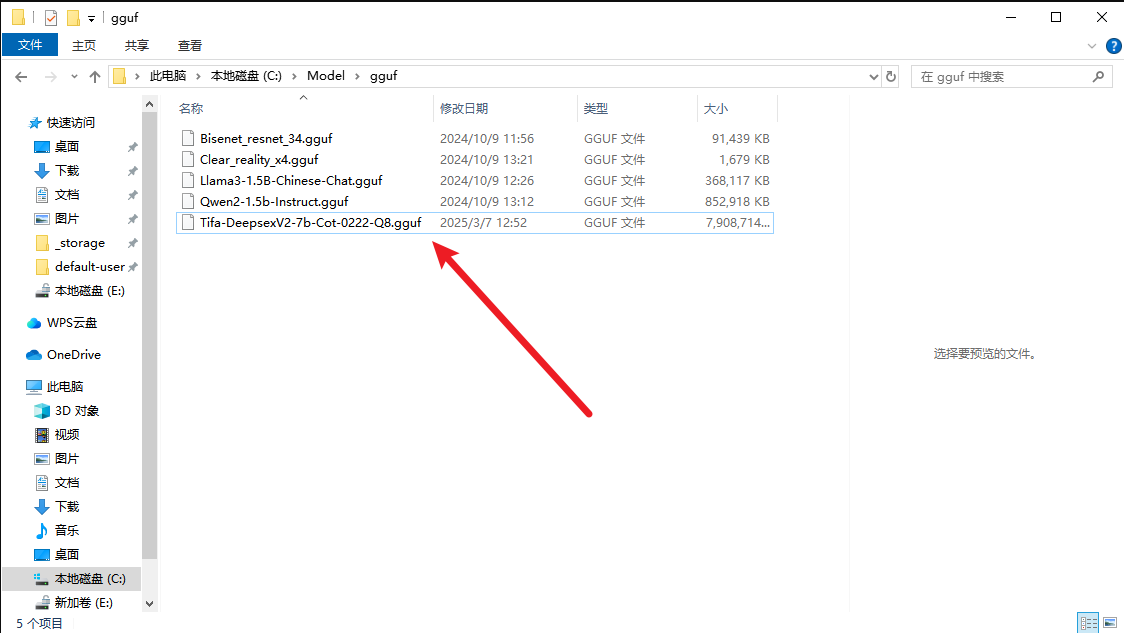
Task: Switch to the 查看 ribbon tab
Action: [190, 45]
